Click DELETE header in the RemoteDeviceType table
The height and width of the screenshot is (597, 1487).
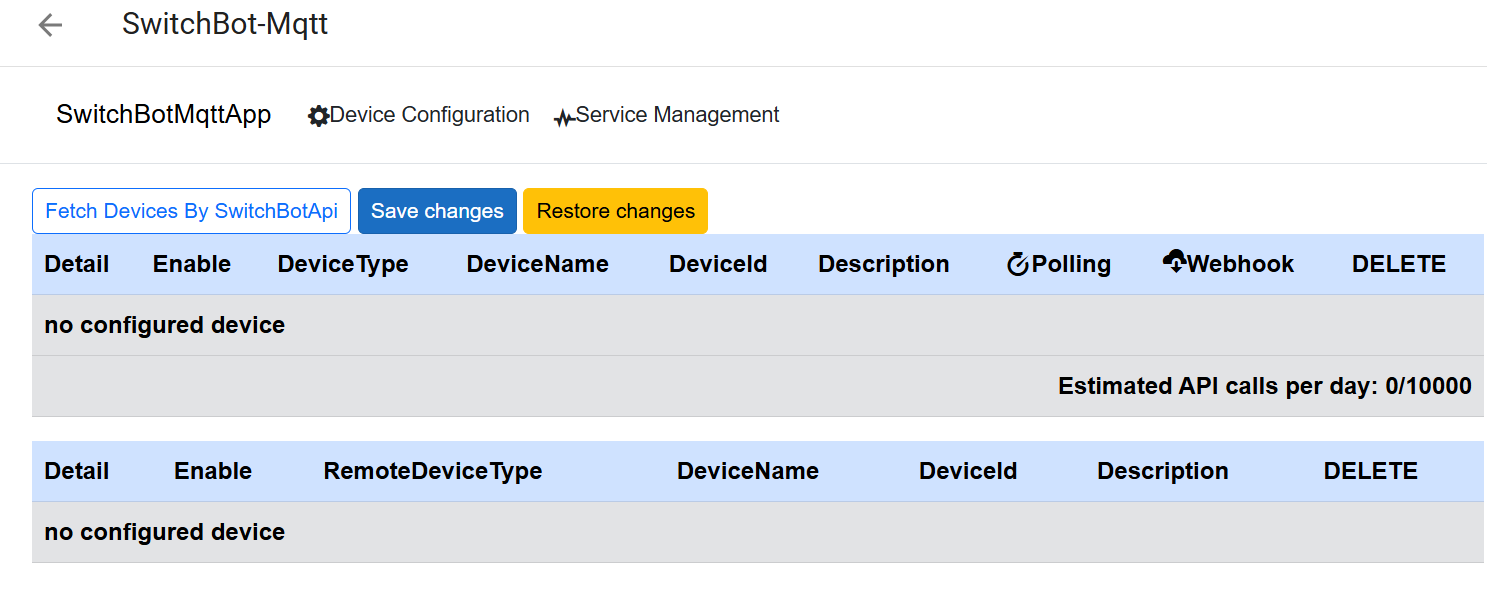point(1371,471)
